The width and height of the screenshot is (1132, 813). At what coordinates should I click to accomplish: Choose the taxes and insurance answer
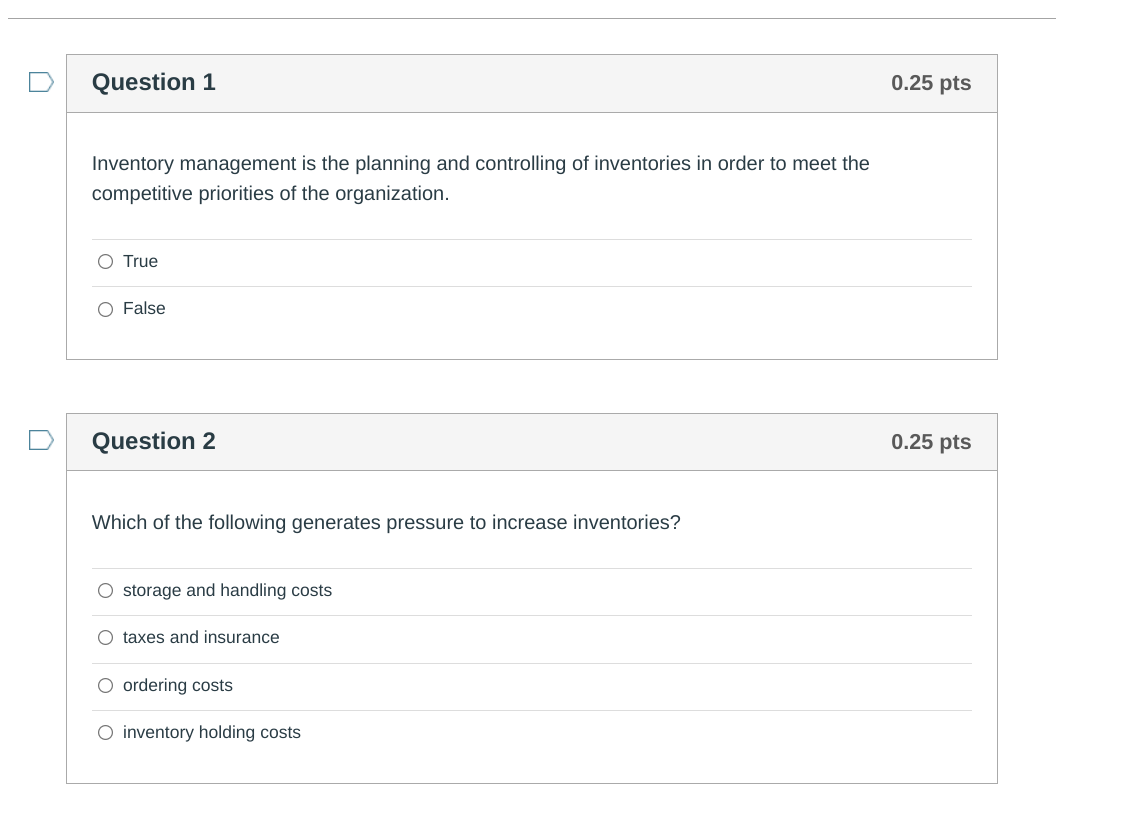coord(105,637)
